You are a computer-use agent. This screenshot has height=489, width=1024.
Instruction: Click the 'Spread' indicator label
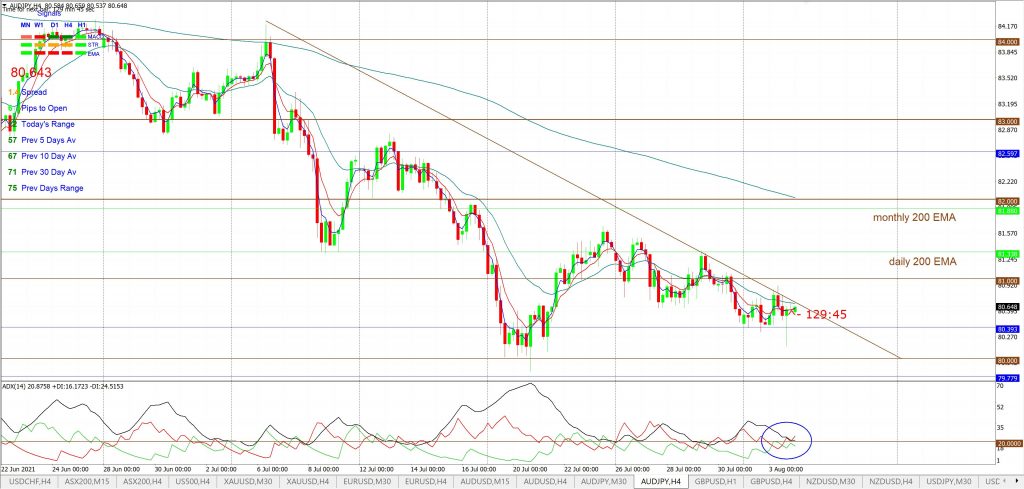click(x=34, y=92)
